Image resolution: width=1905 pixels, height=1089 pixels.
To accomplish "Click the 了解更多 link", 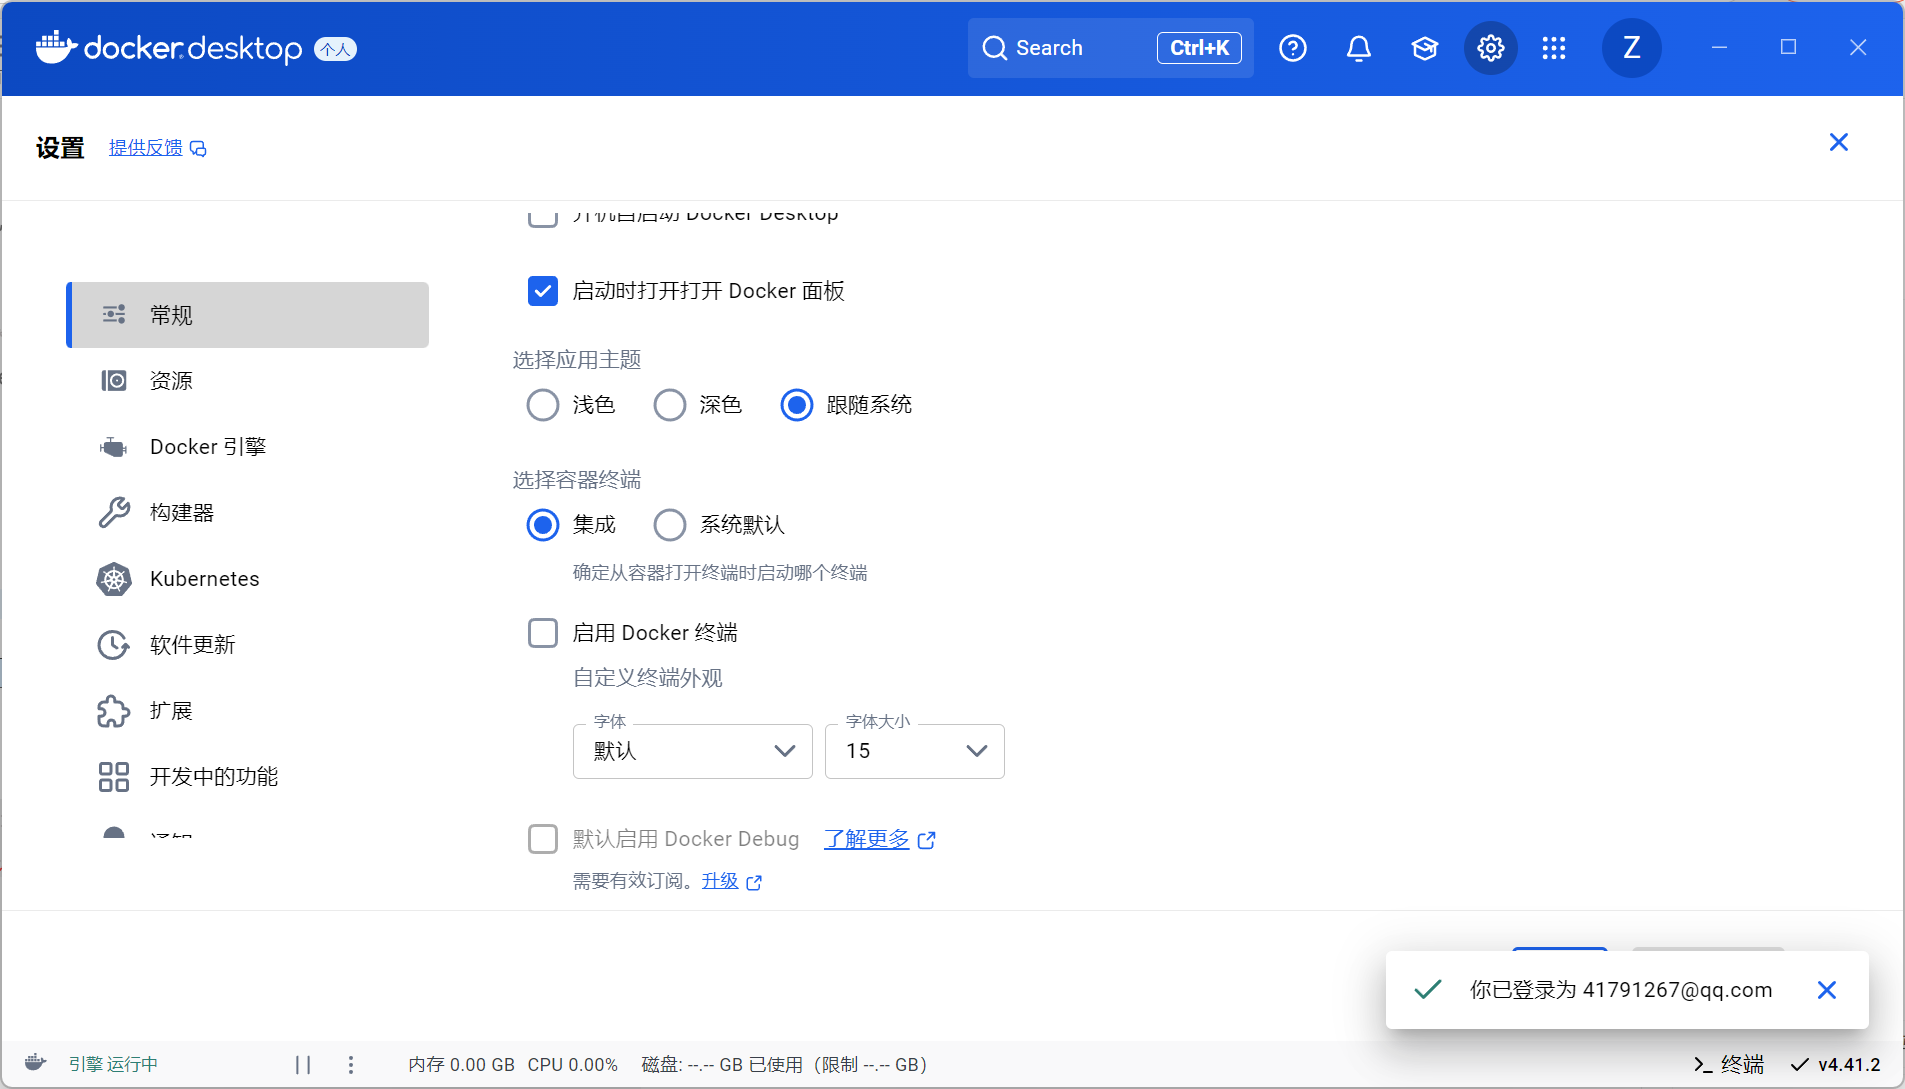I will (x=867, y=839).
